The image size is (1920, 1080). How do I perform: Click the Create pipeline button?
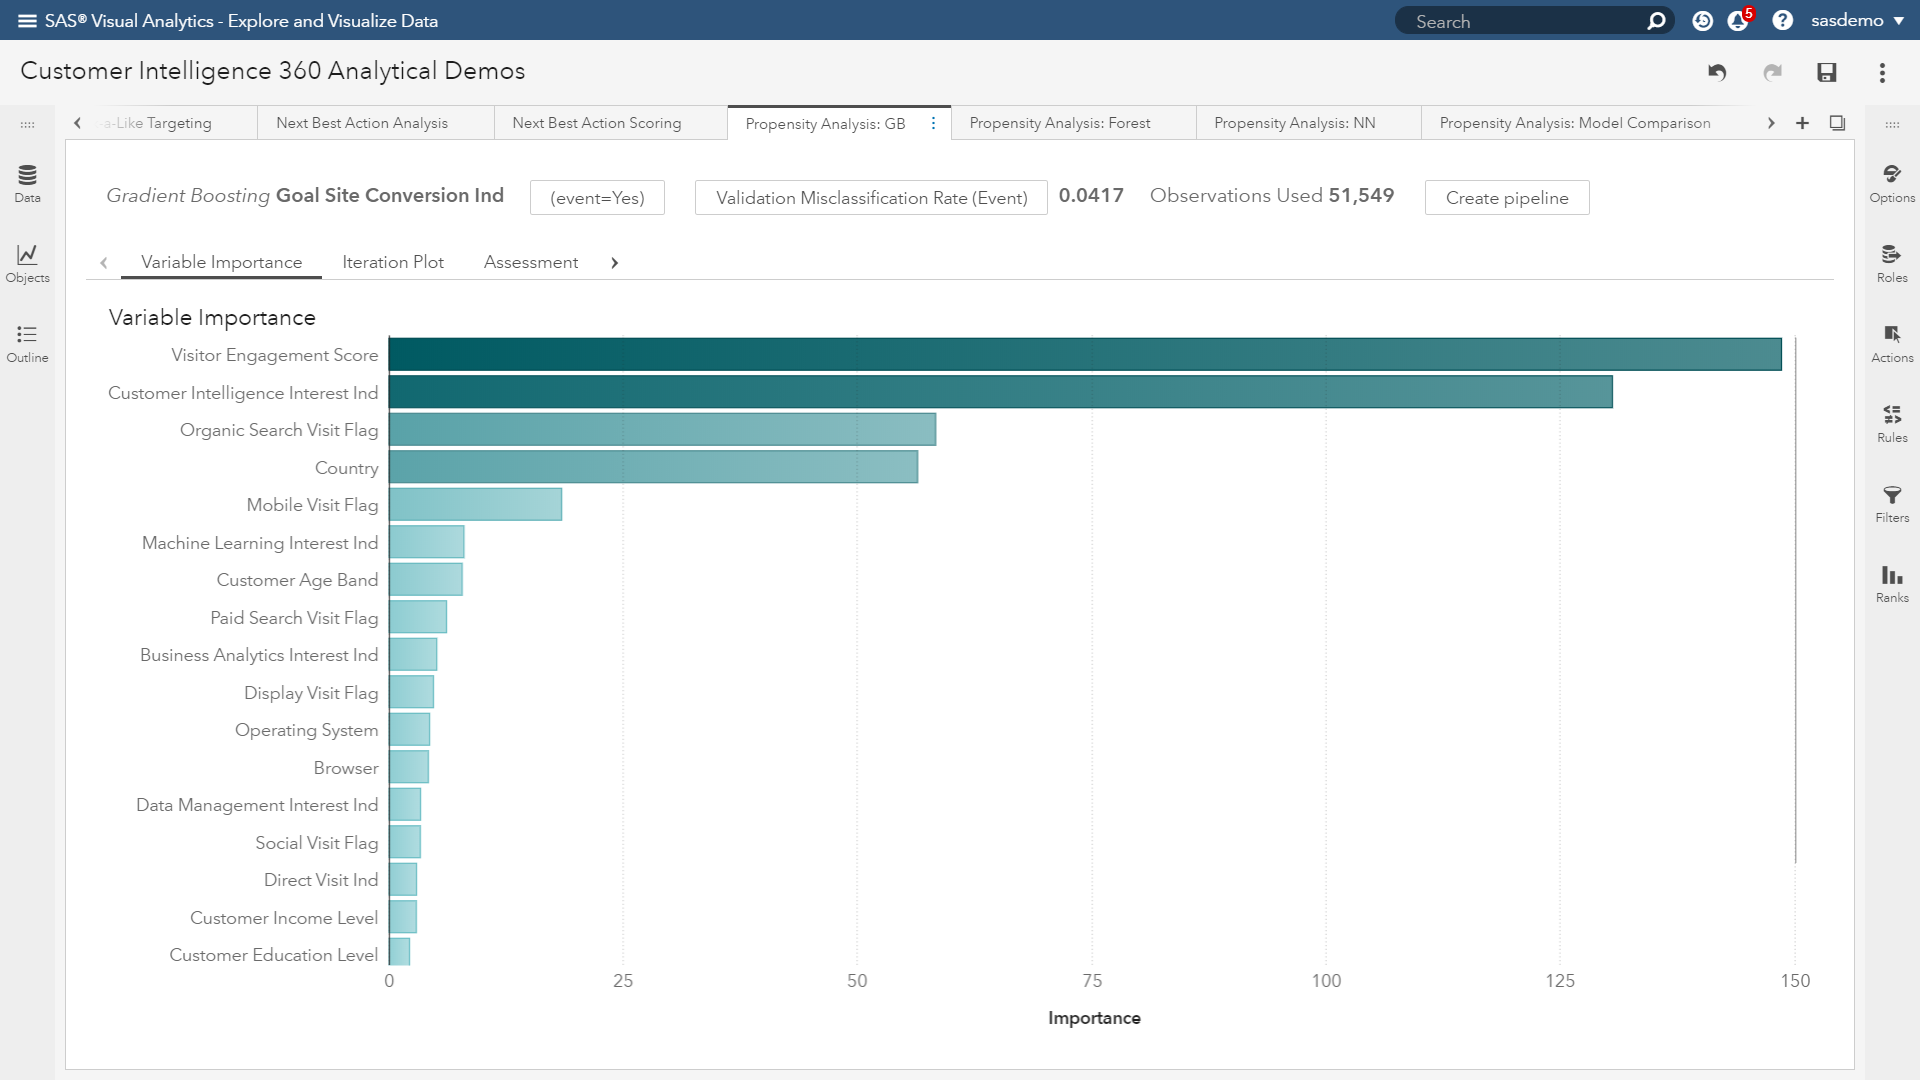(1506, 198)
